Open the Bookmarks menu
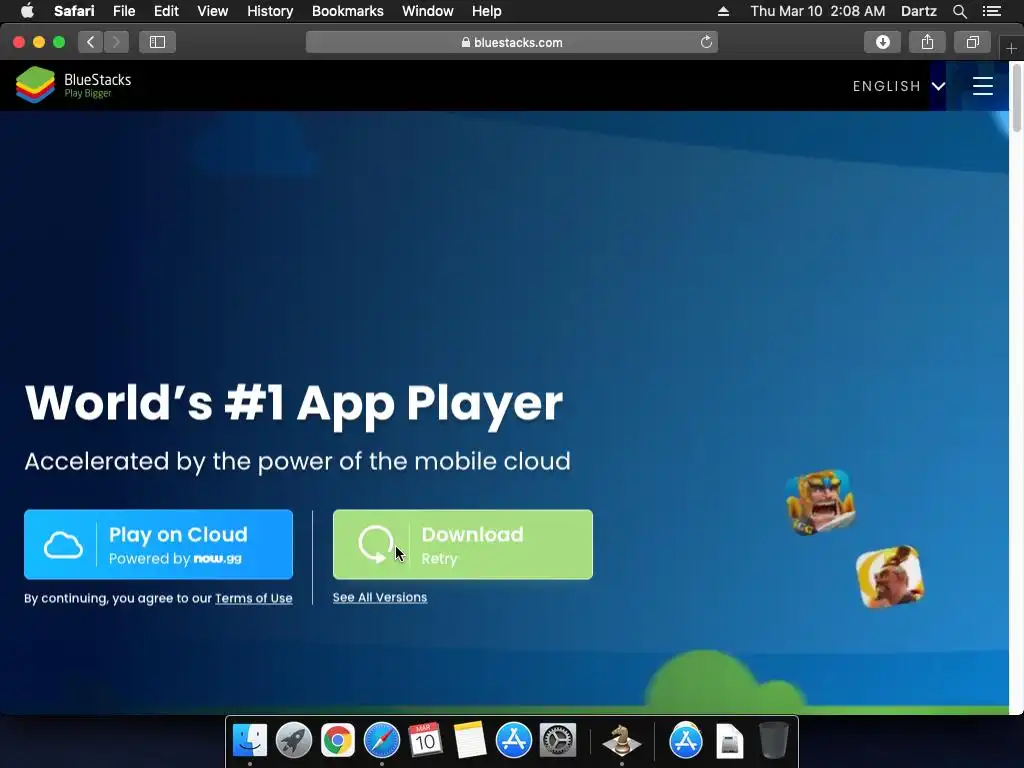 pyautogui.click(x=347, y=10)
